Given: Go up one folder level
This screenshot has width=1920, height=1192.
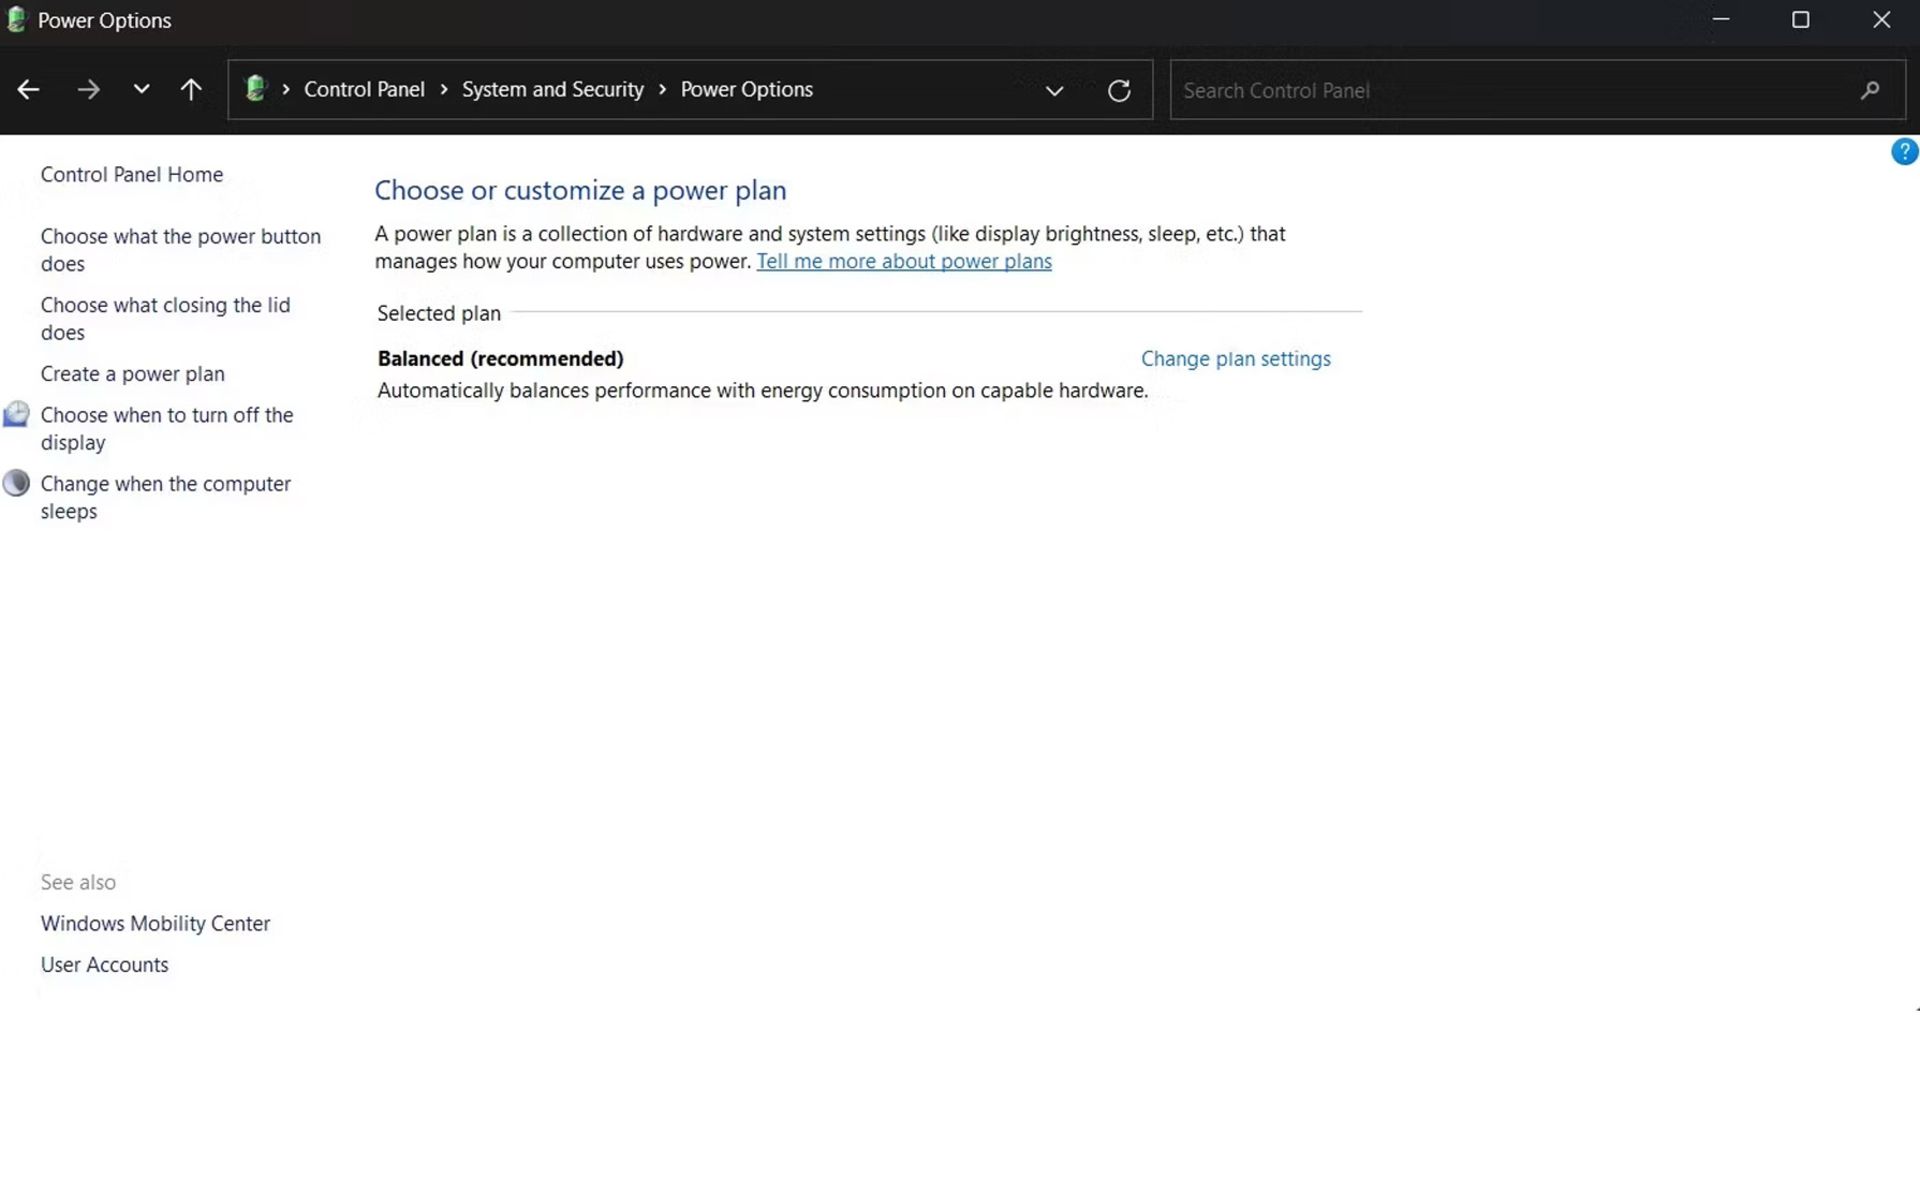Looking at the screenshot, I should click(190, 90).
